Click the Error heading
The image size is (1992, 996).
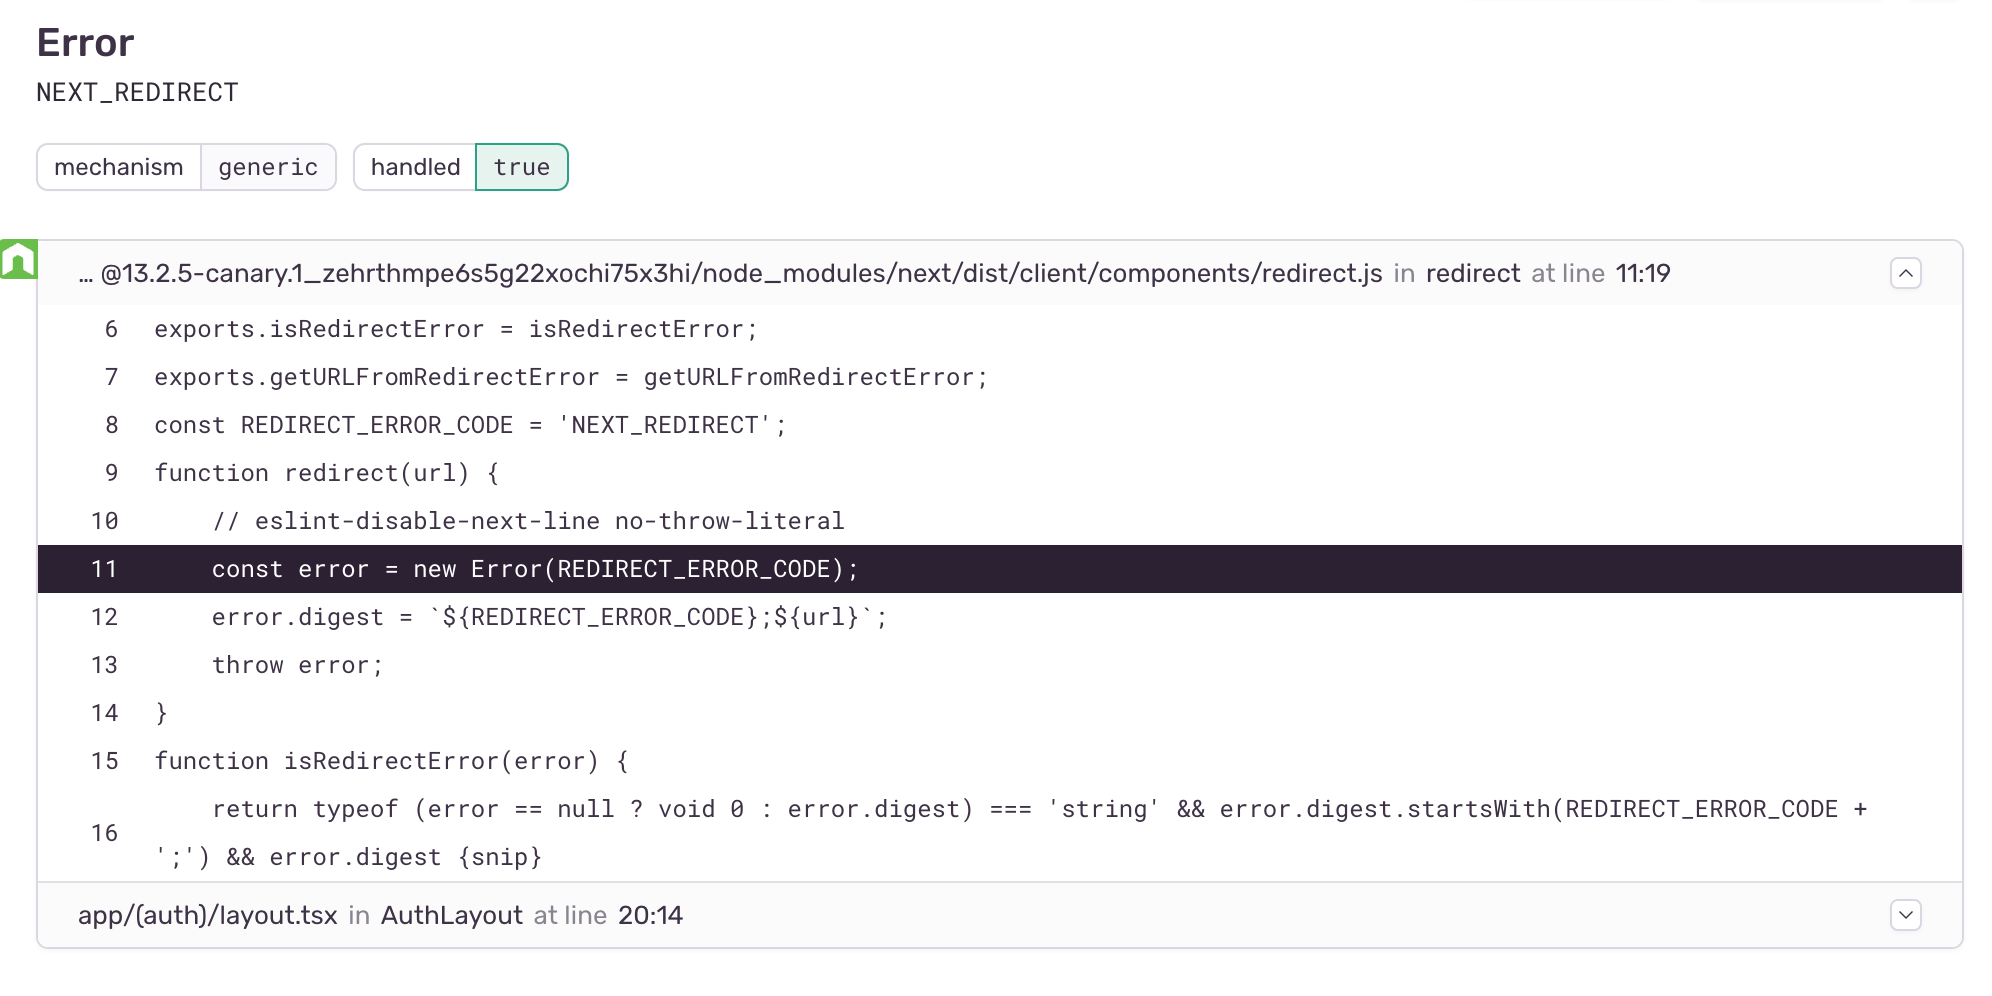(x=85, y=43)
